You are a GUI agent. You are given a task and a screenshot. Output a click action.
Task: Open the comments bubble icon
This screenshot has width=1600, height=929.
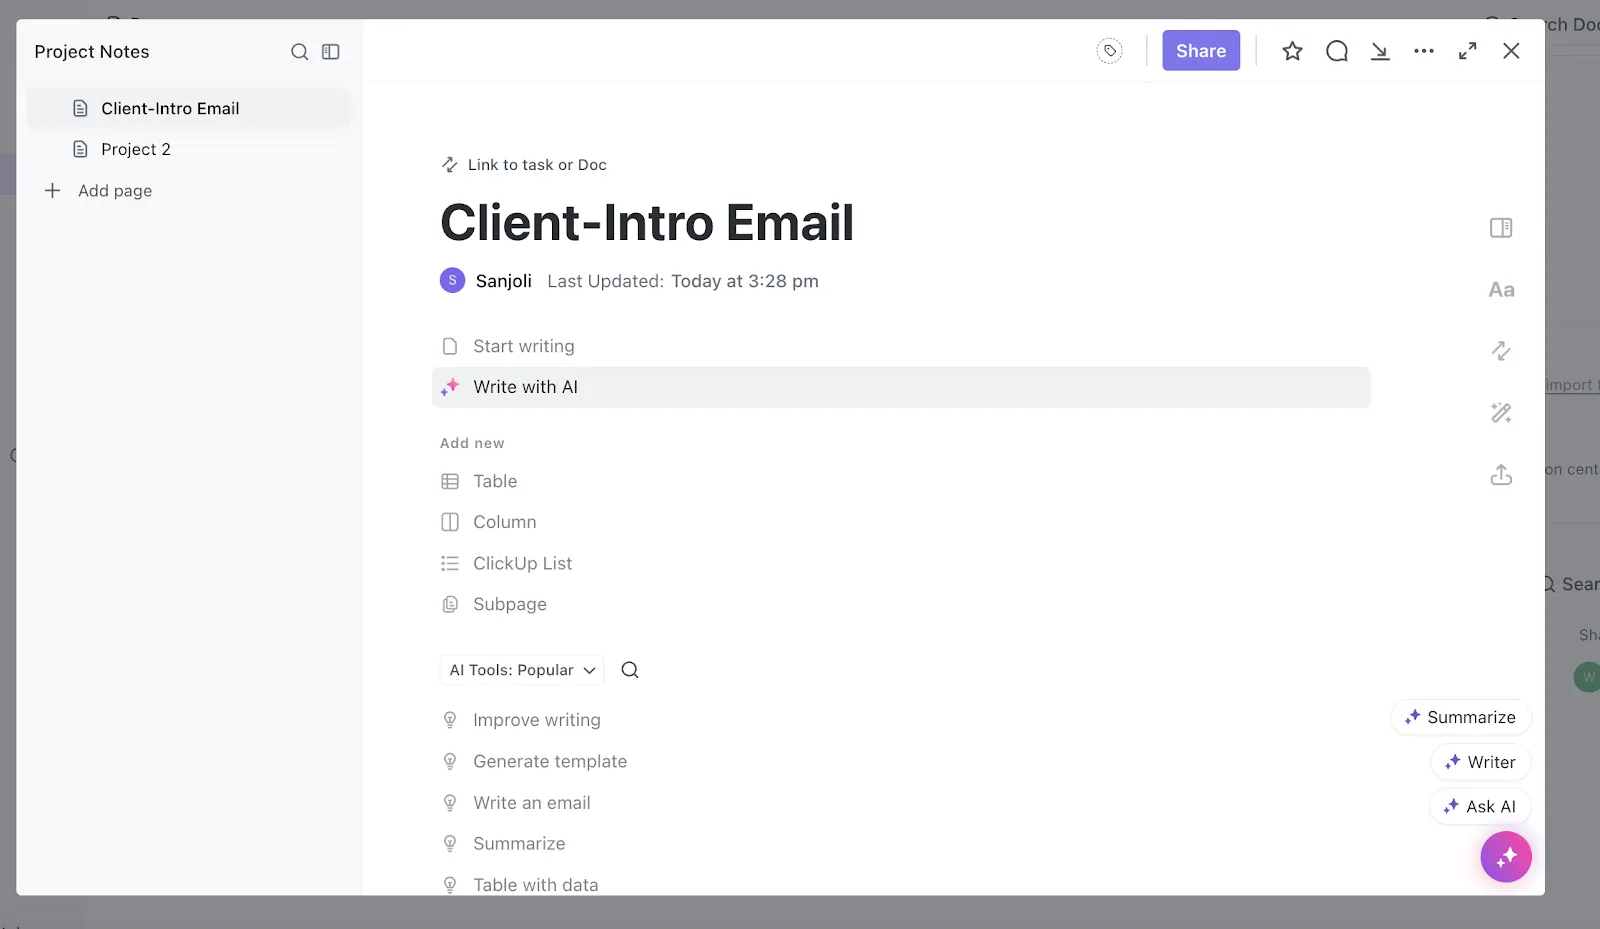(1337, 51)
